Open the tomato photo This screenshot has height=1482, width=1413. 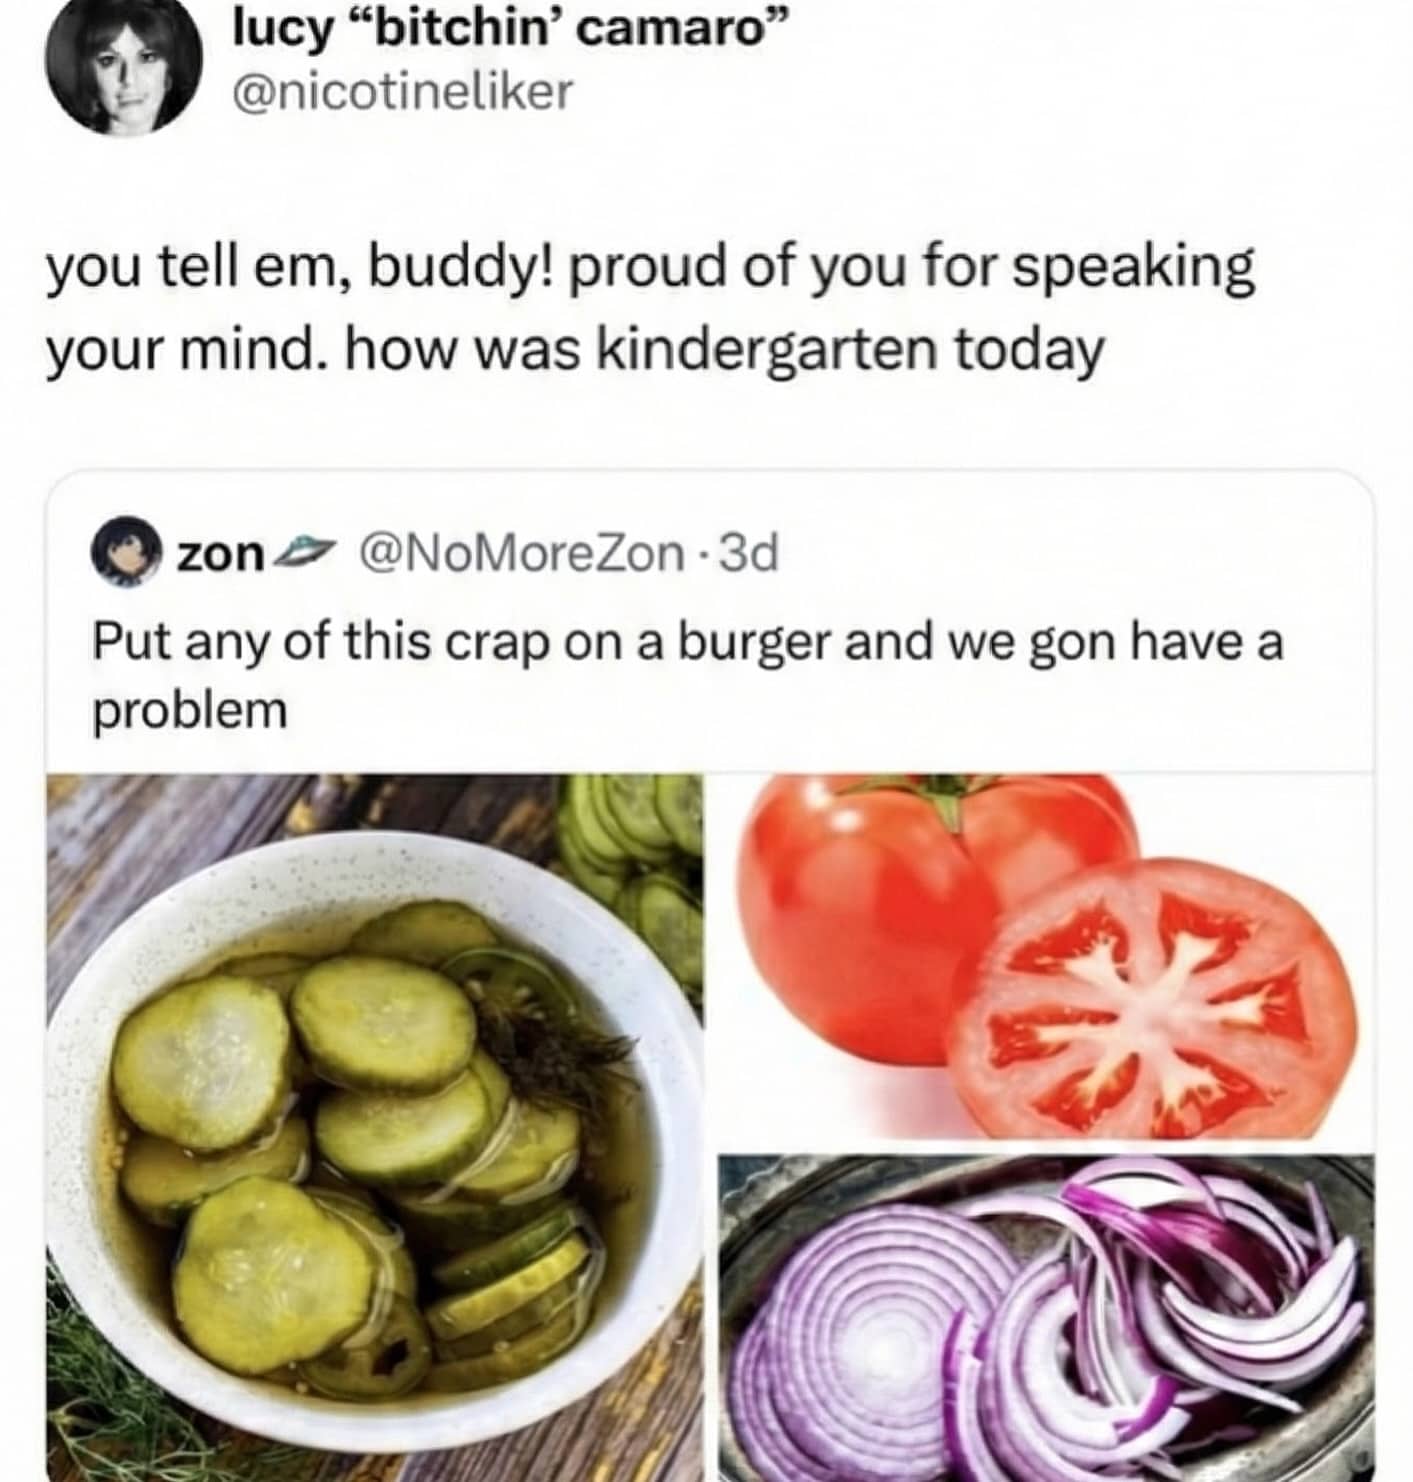pos(1046,956)
